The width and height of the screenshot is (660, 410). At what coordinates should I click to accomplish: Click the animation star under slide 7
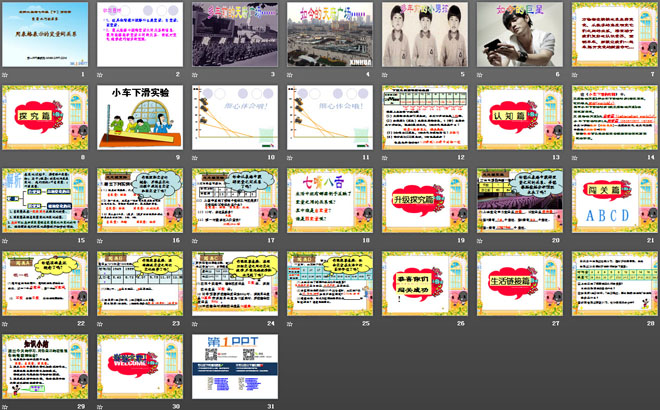[575, 75]
